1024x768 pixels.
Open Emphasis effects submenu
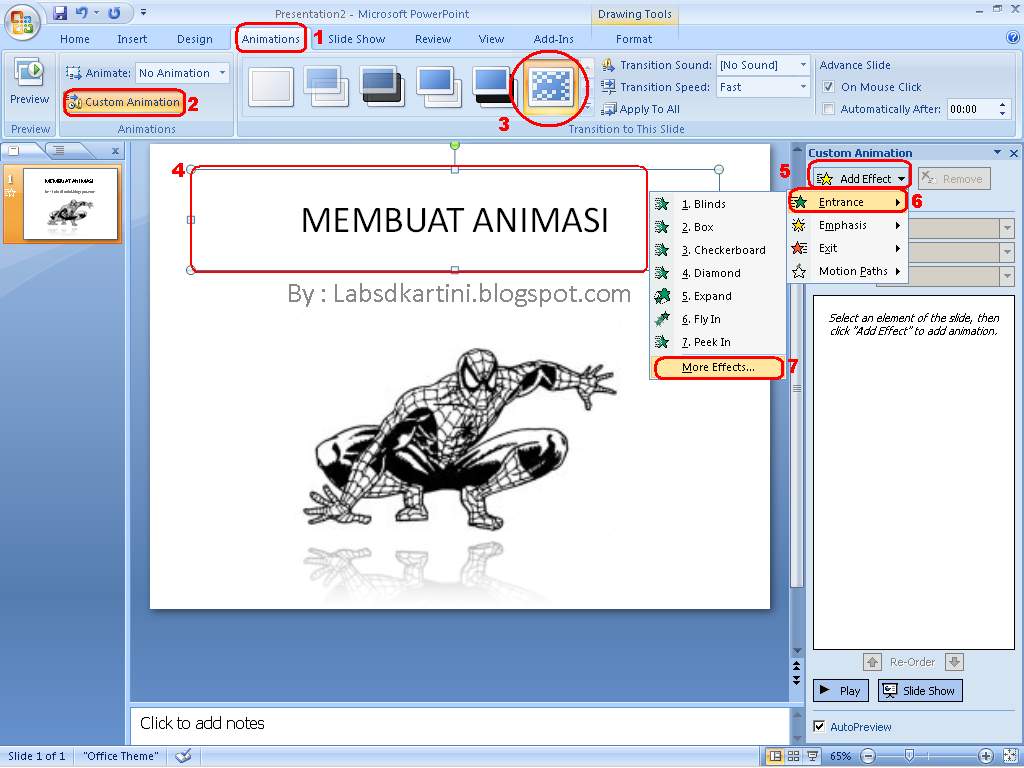click(x=848, y=225)
